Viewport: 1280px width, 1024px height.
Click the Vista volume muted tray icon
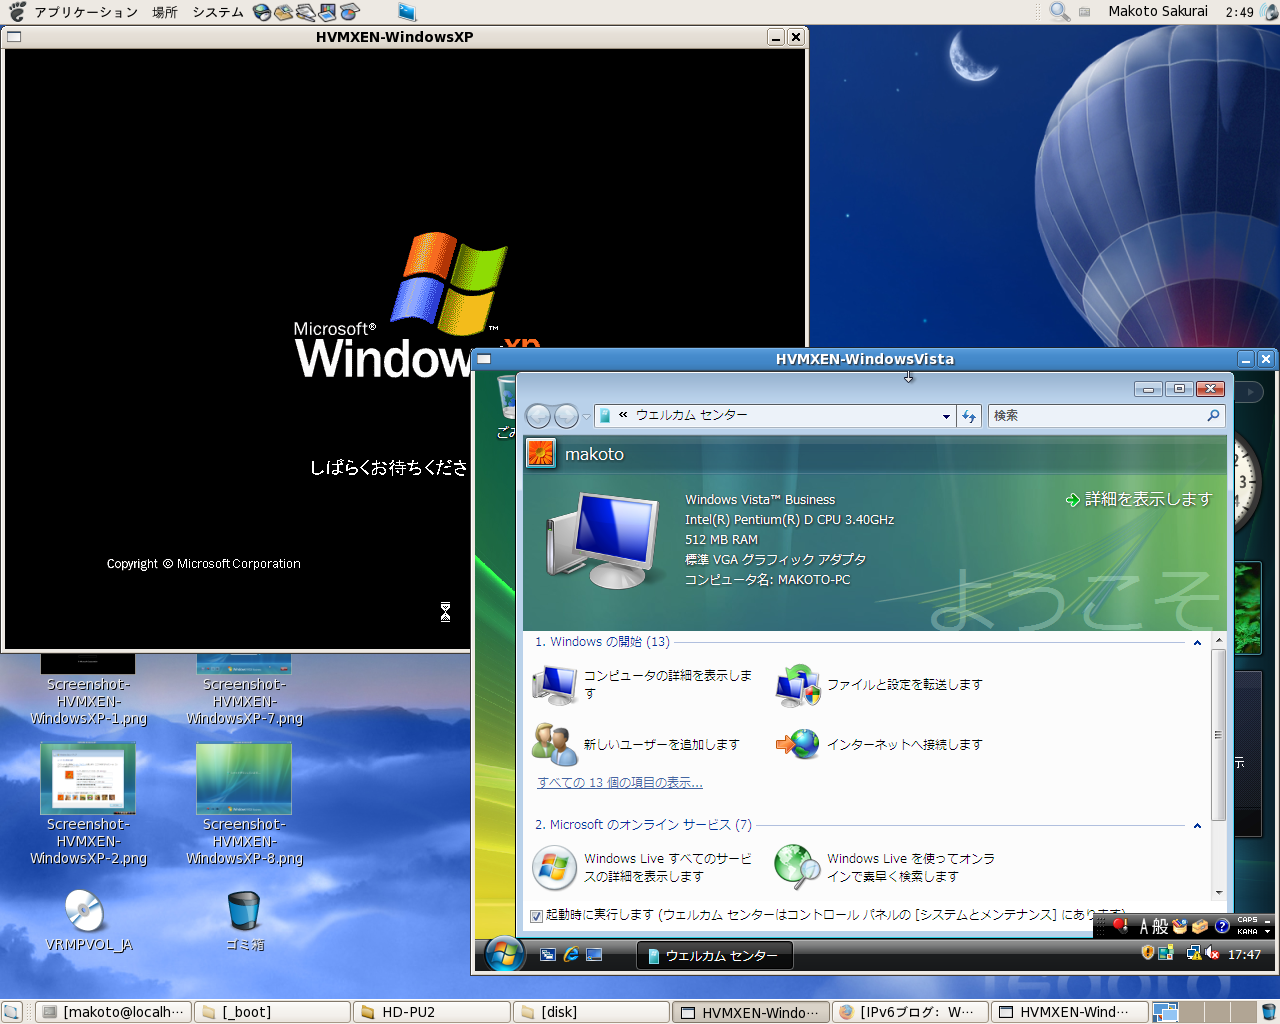coord(1211,954)
